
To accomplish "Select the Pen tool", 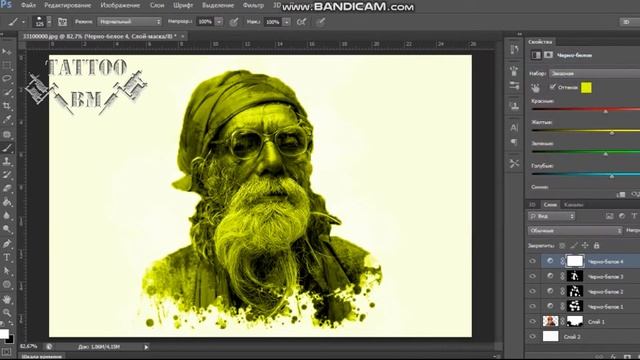I will [x=7, y=244].
